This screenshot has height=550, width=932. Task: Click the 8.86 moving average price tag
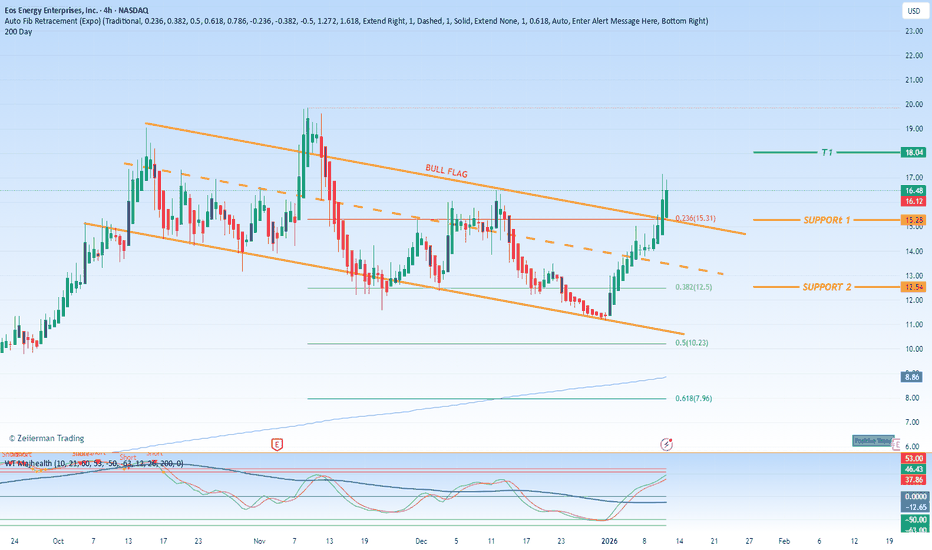[913, 377]
